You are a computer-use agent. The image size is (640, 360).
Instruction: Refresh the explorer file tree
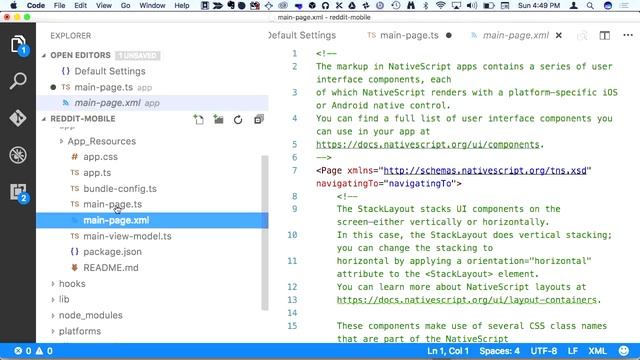[x=238, y=120]
